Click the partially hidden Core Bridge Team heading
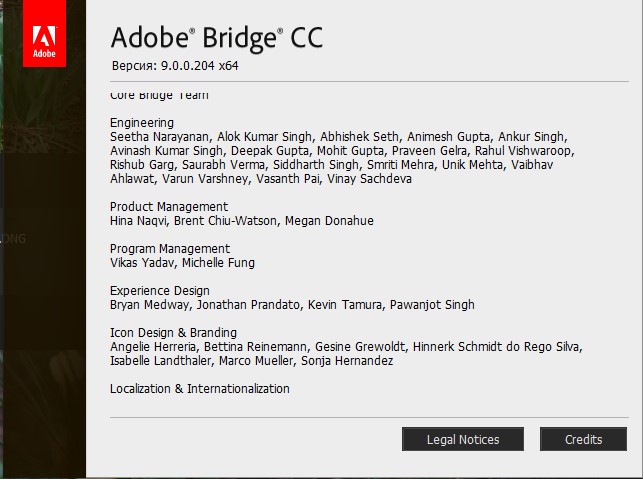643x479 pixels. [159, 96]
